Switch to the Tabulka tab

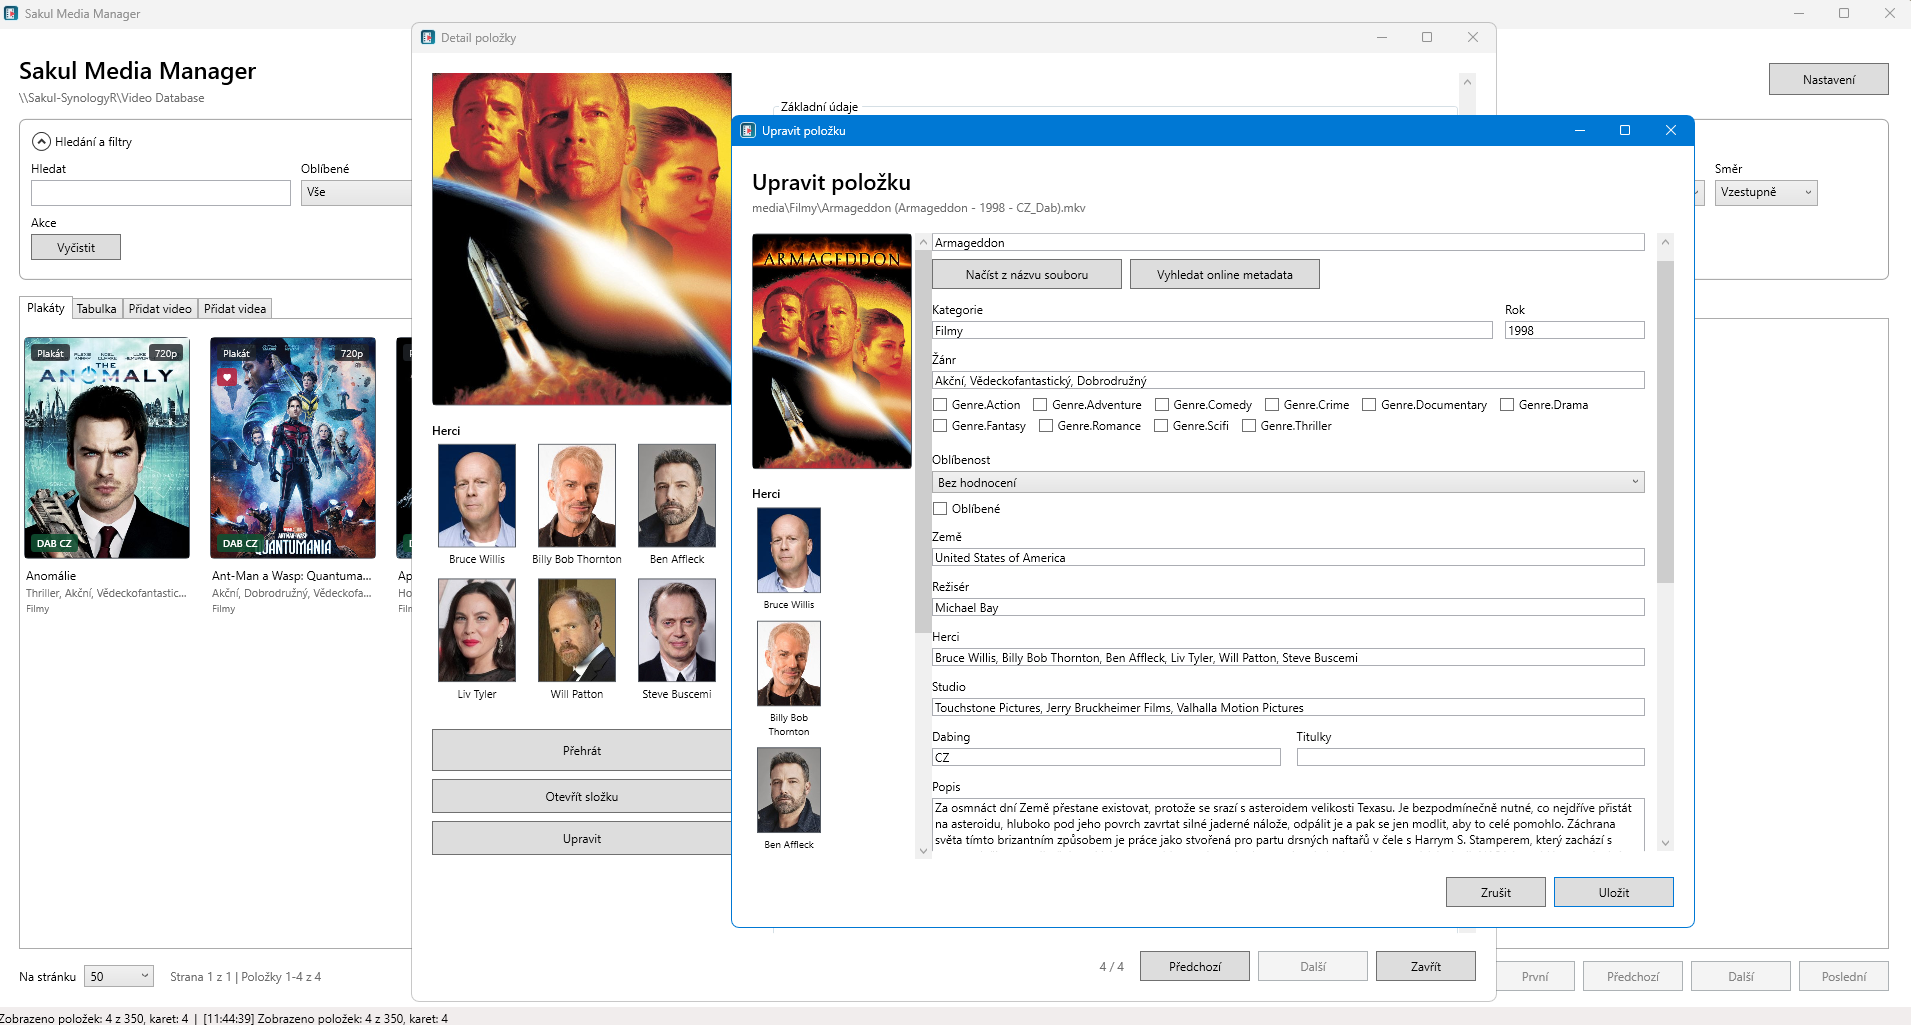[97, 309]
